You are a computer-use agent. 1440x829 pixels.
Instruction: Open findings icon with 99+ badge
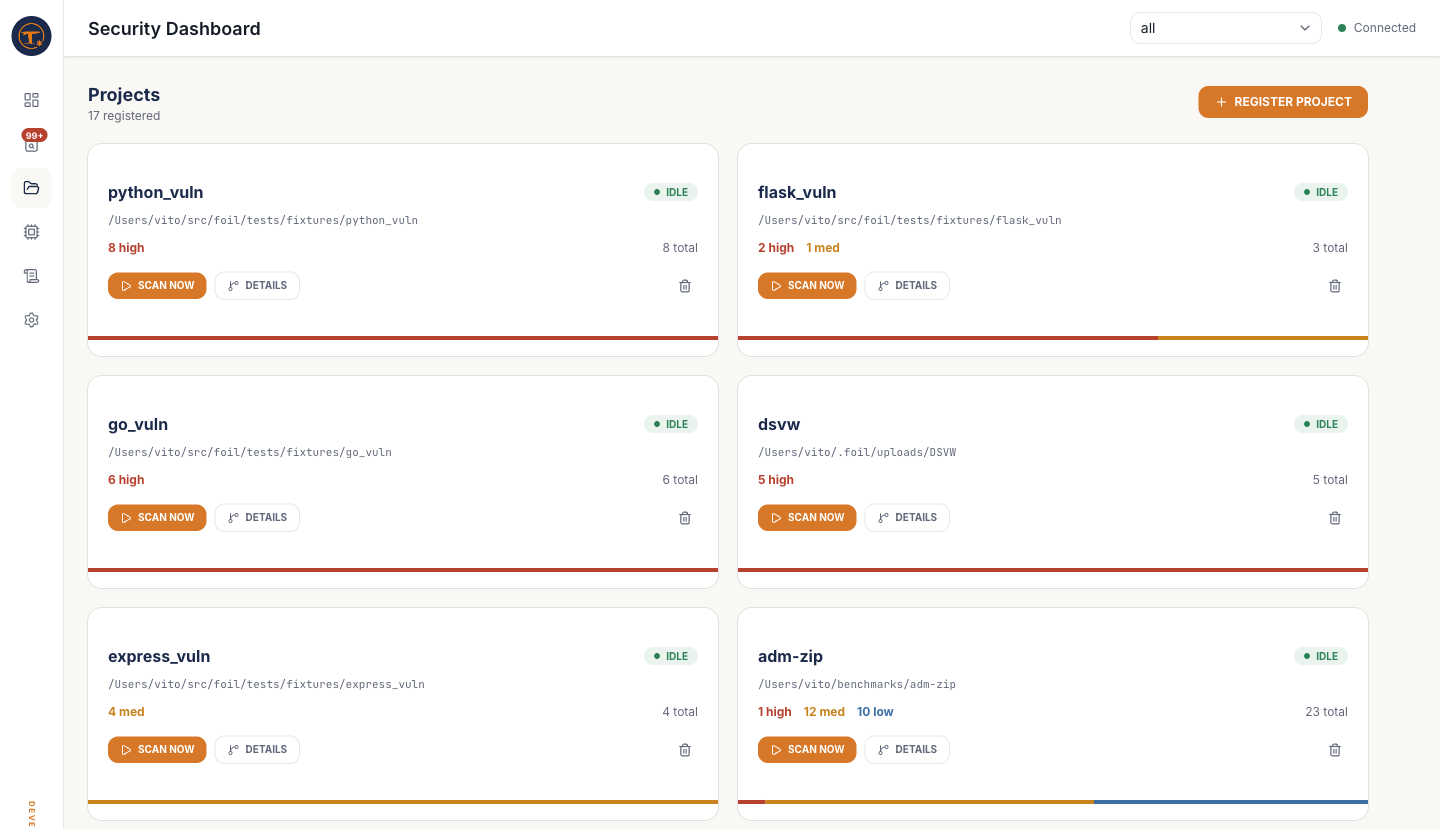tap(31, 144)
